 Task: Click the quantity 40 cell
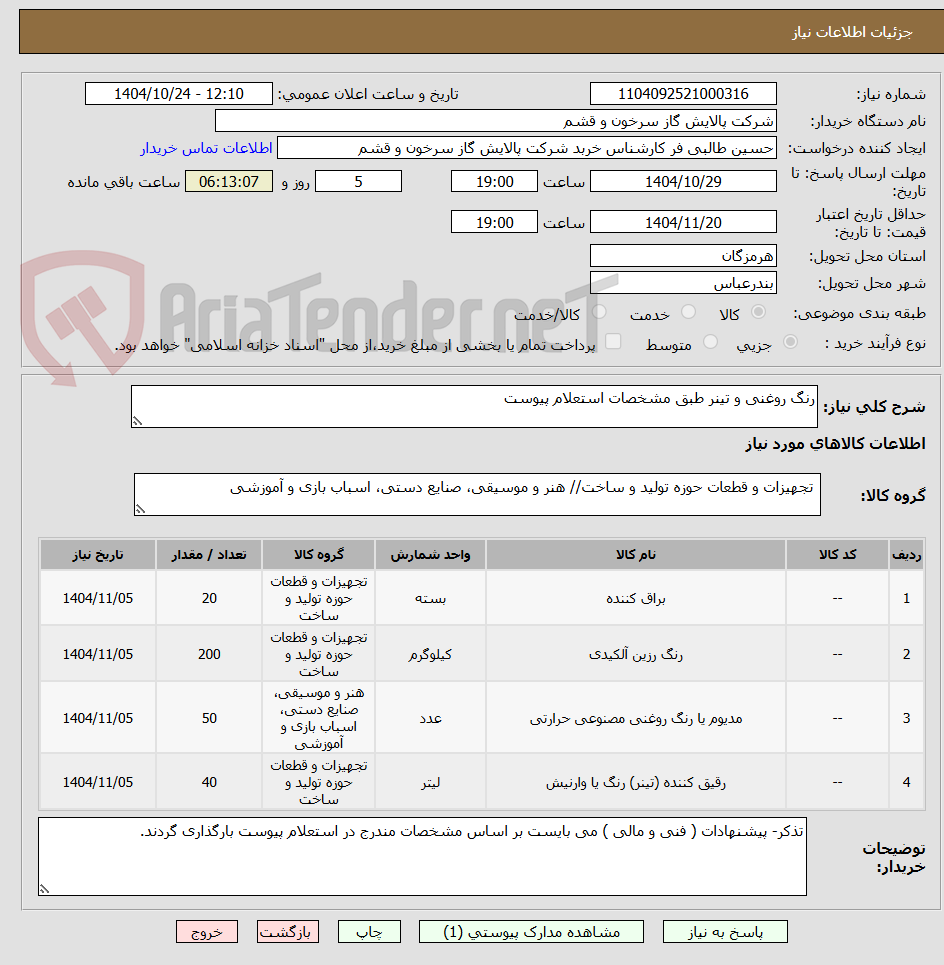click(209, 782)
